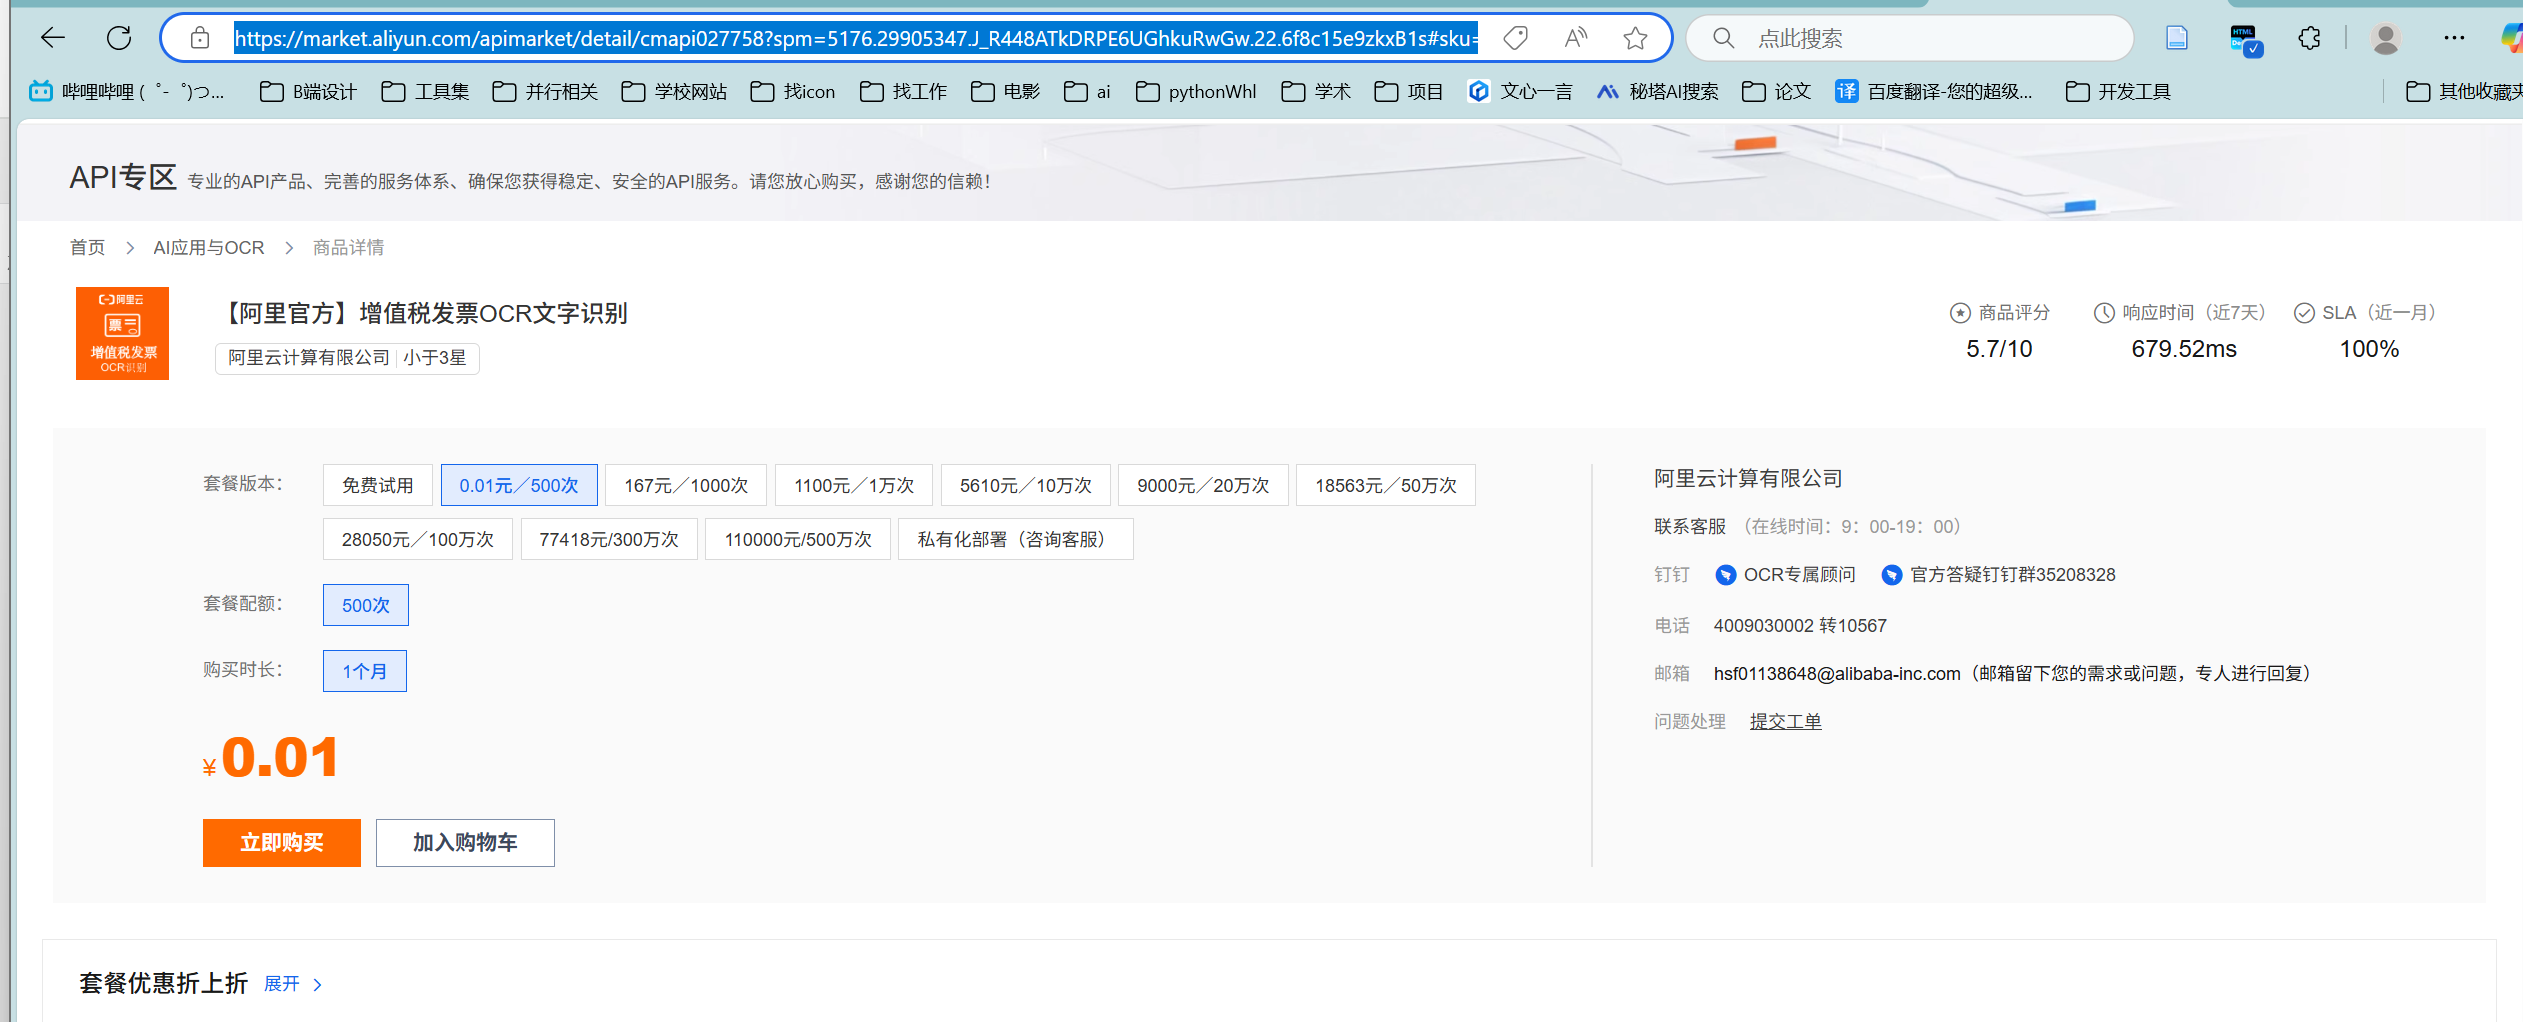Focus the 点此搜索 search field
The width and height of the screenshot is (2523, 1022).
[1910, 38]
